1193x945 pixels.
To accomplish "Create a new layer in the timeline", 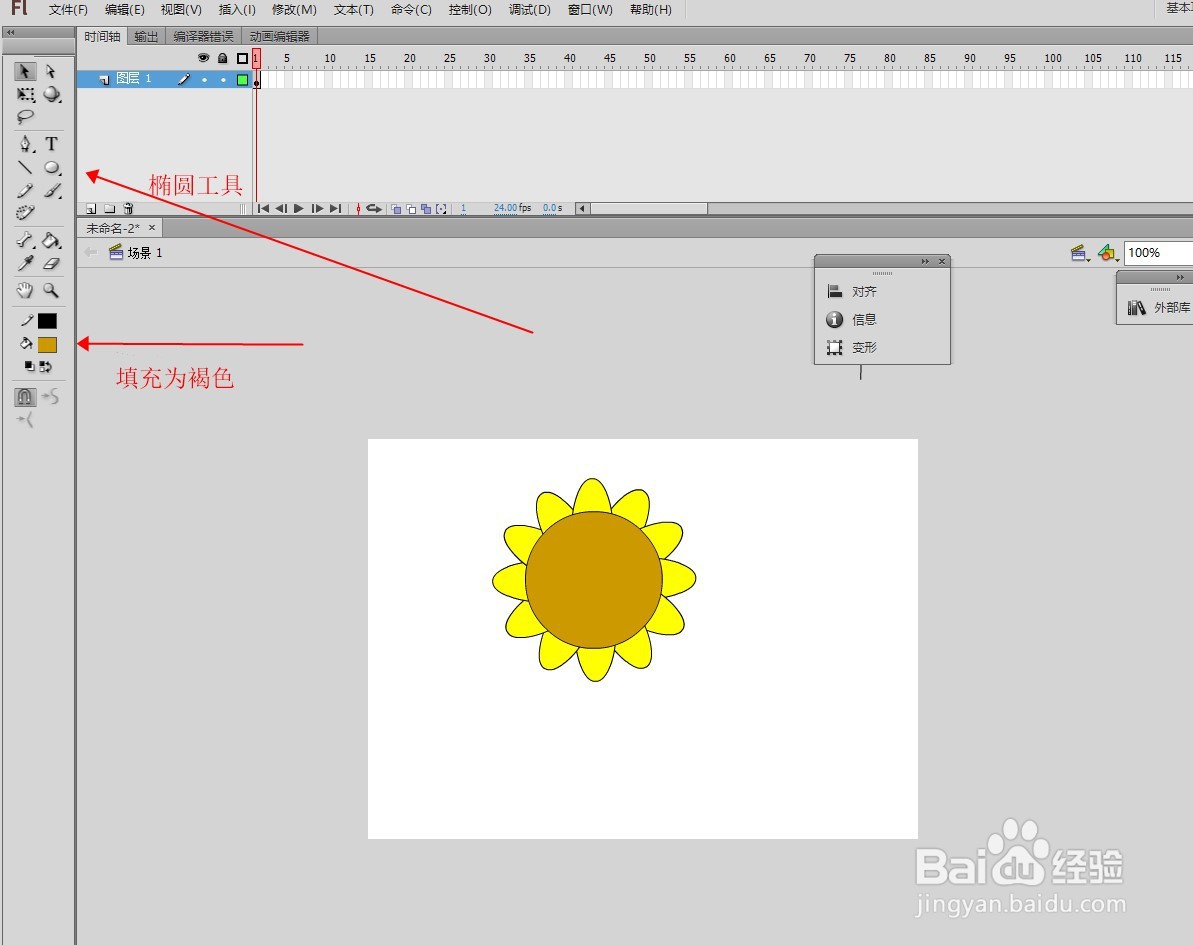I will 90,208.
